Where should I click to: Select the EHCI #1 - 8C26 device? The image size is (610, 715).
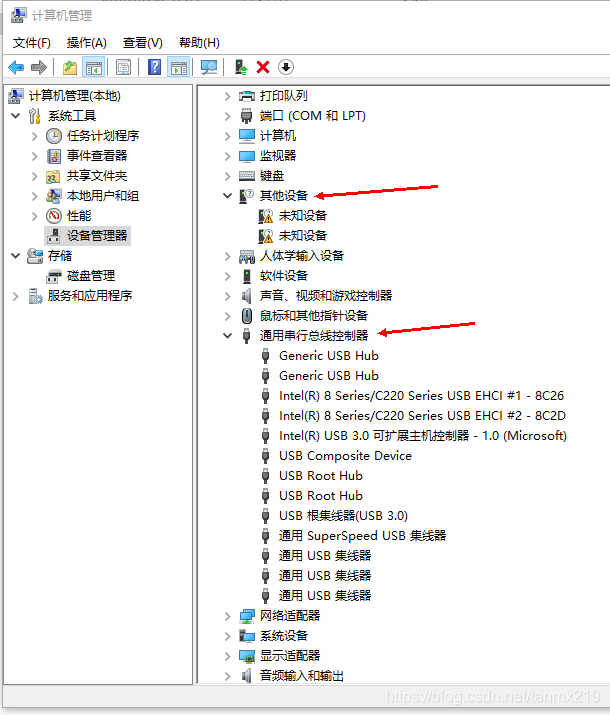[421, 396]
